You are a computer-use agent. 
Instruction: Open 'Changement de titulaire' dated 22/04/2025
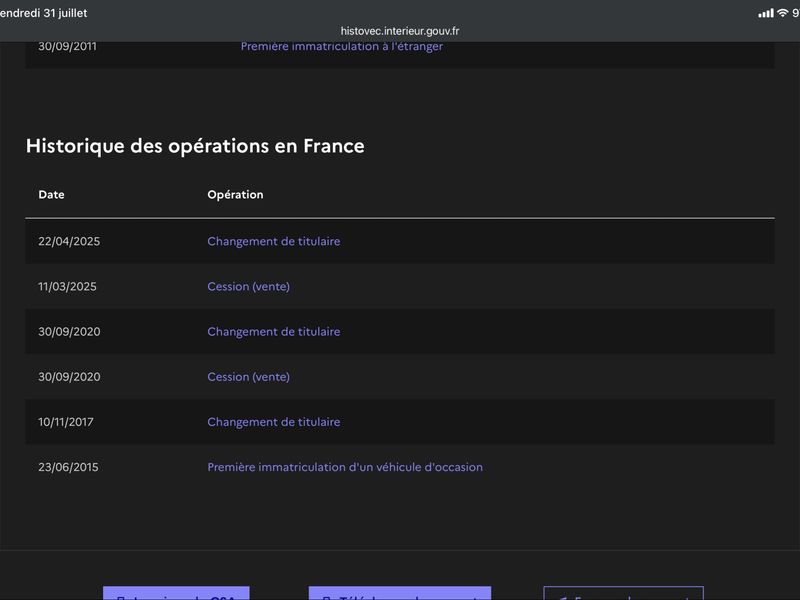[273, 241]
